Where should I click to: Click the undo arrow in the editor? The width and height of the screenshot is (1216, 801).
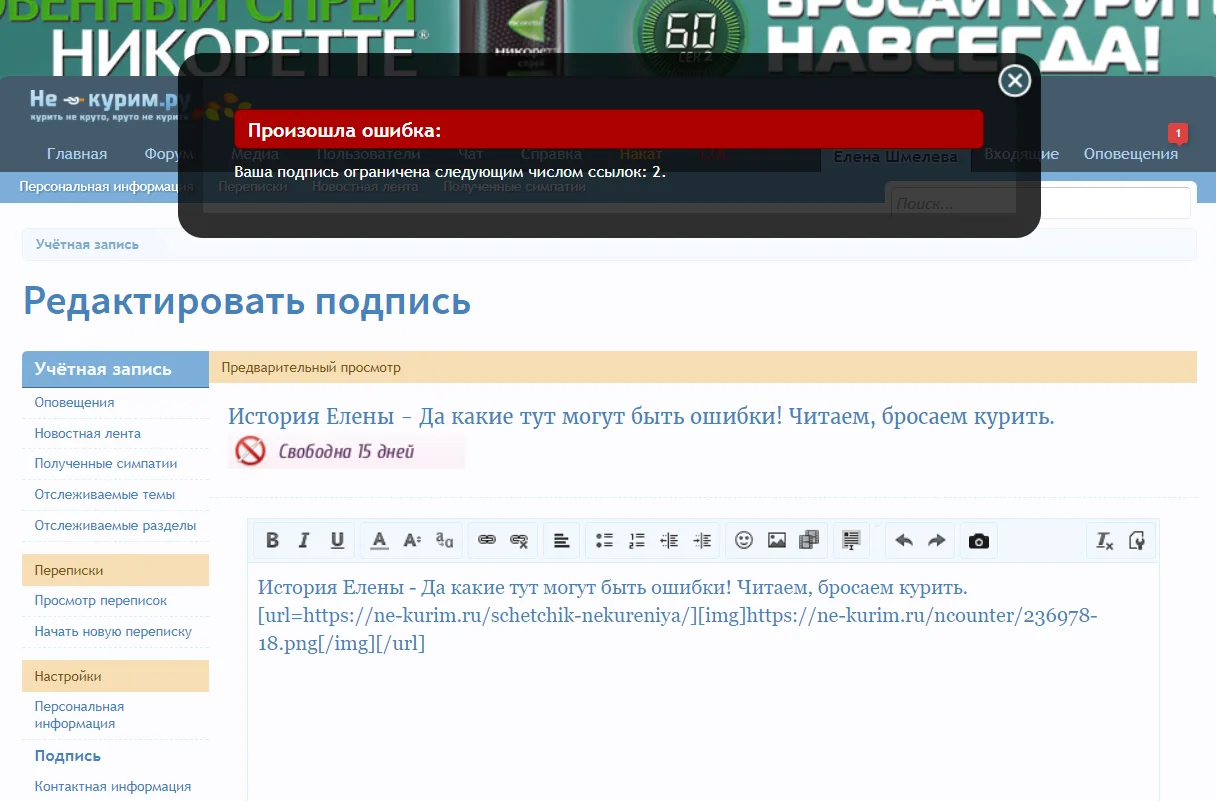point(903,540)
